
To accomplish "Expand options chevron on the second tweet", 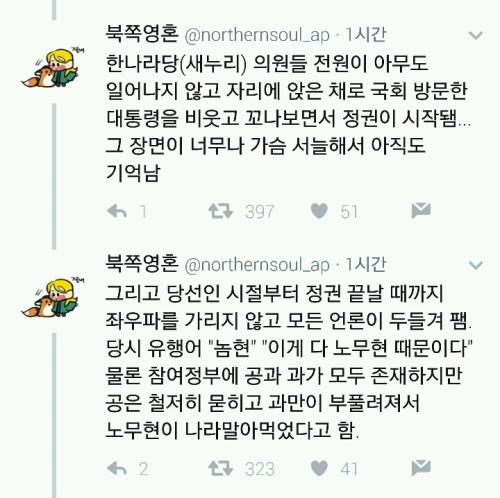I will point(476,265).
